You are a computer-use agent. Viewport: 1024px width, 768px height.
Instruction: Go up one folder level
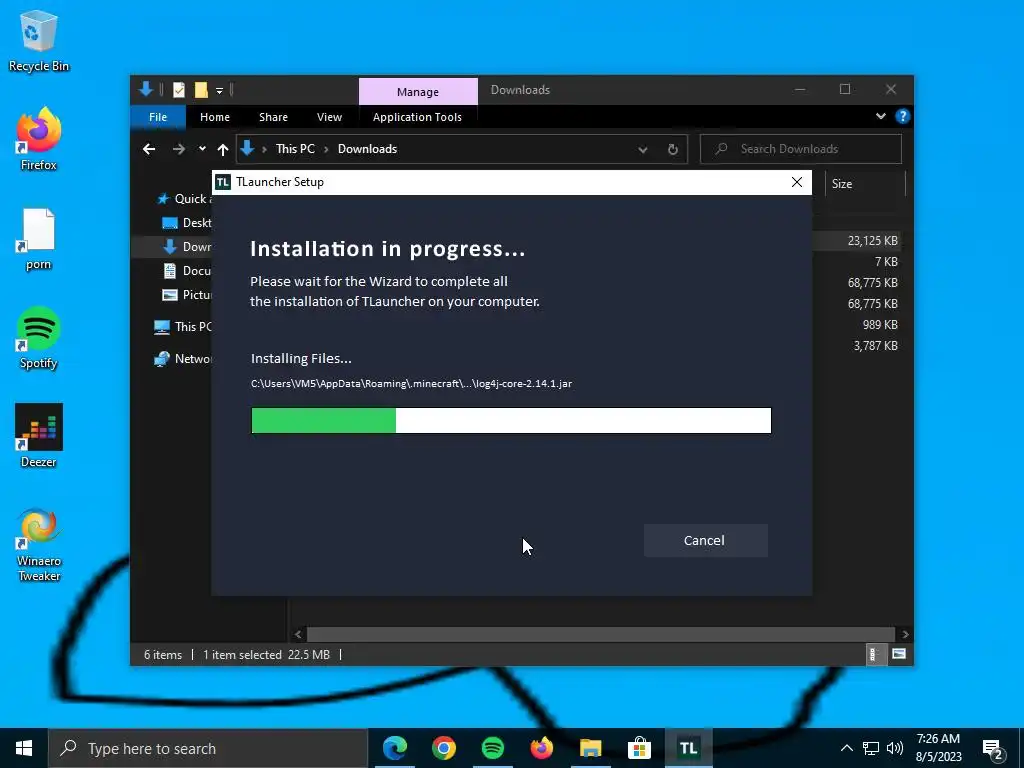coord(223,150)
